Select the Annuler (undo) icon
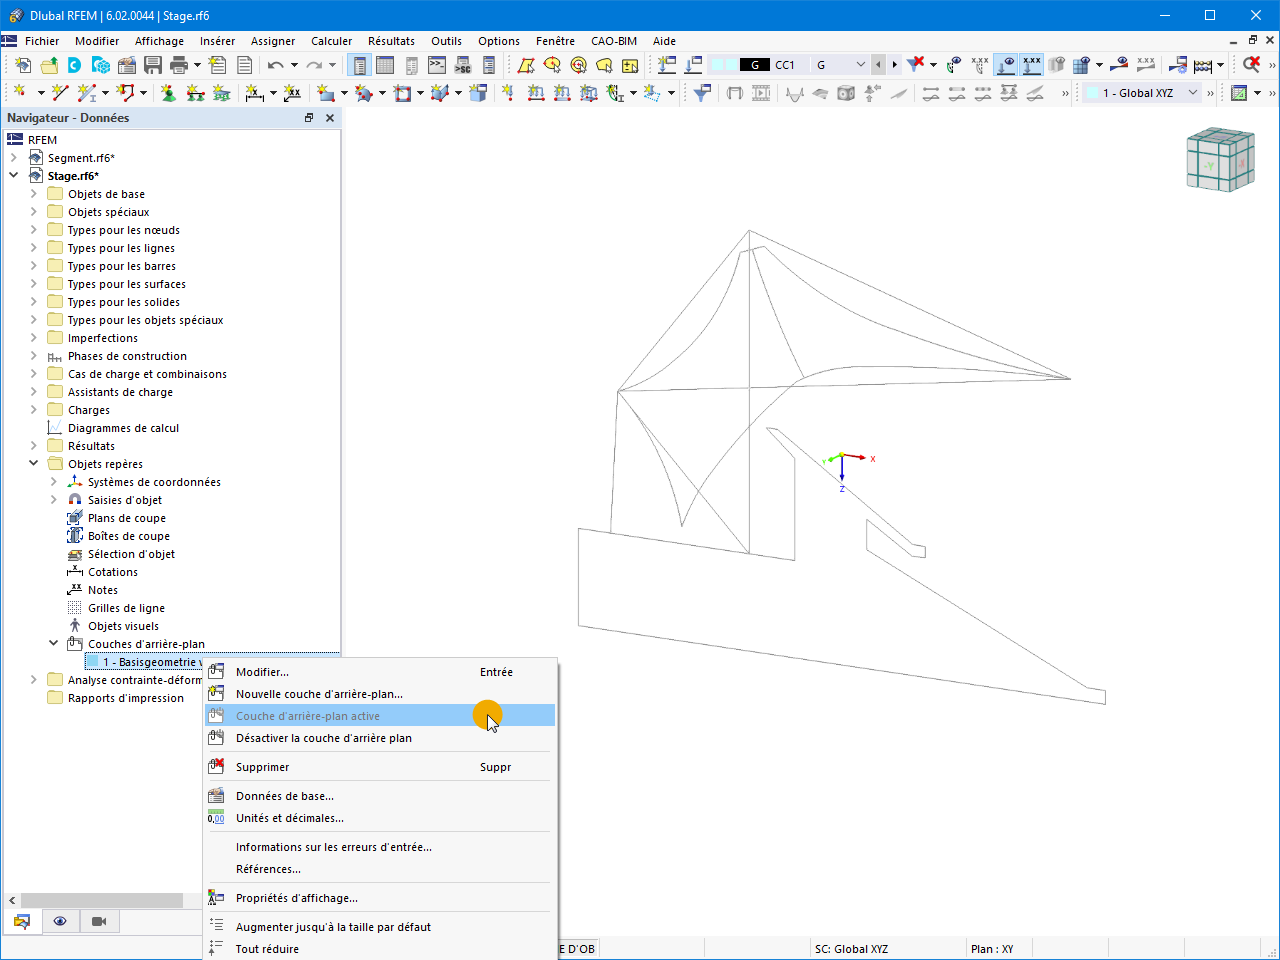Screen dimensions: 1280x960 pos(276,64)
